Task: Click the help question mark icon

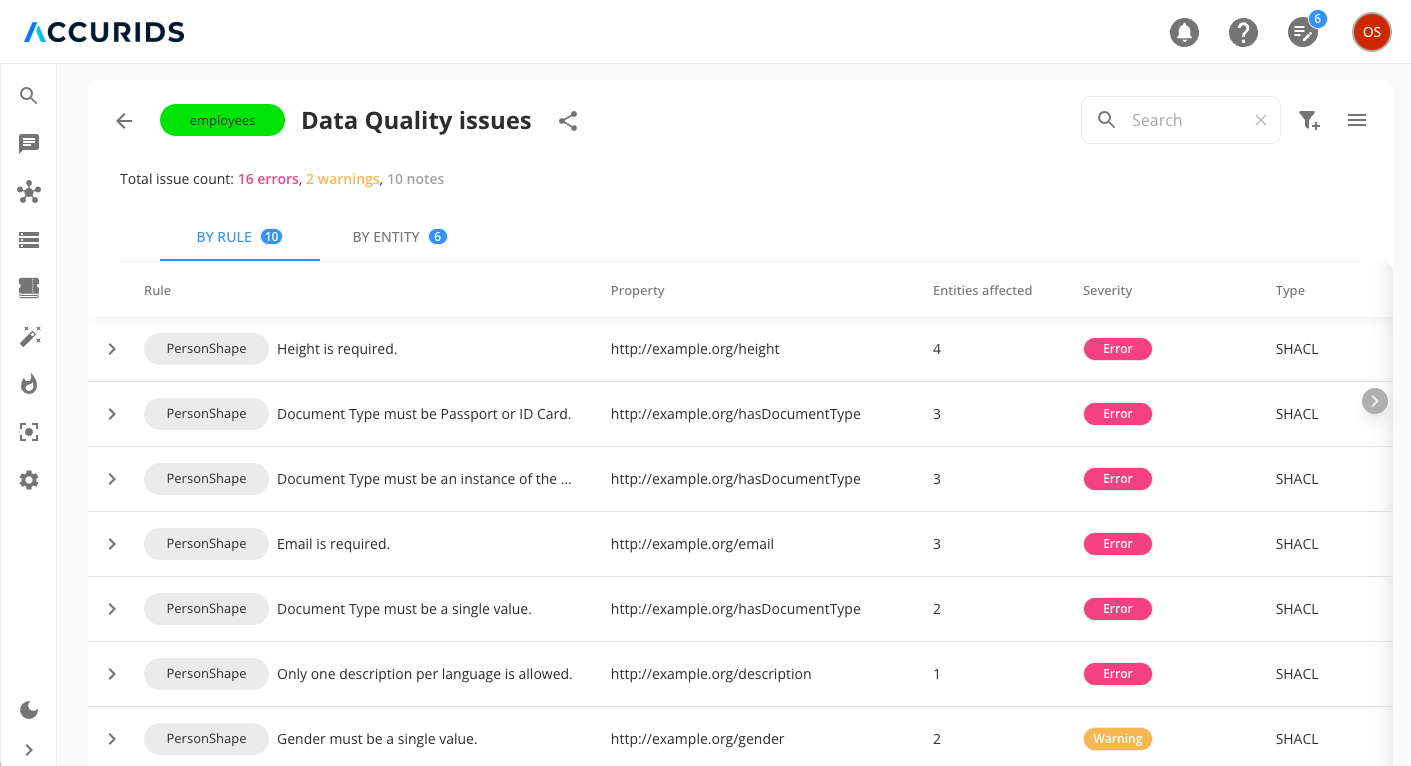Action: click(1243, 31)
